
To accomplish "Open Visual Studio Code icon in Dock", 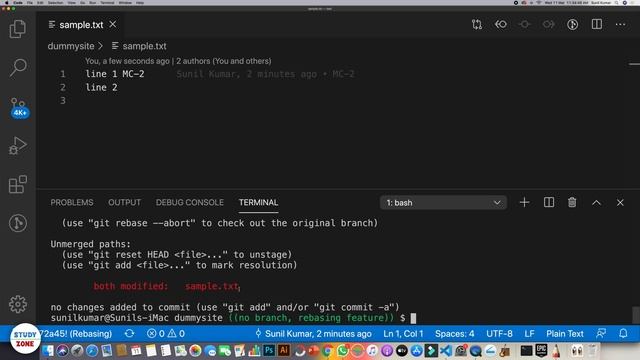I will [446, 351].
